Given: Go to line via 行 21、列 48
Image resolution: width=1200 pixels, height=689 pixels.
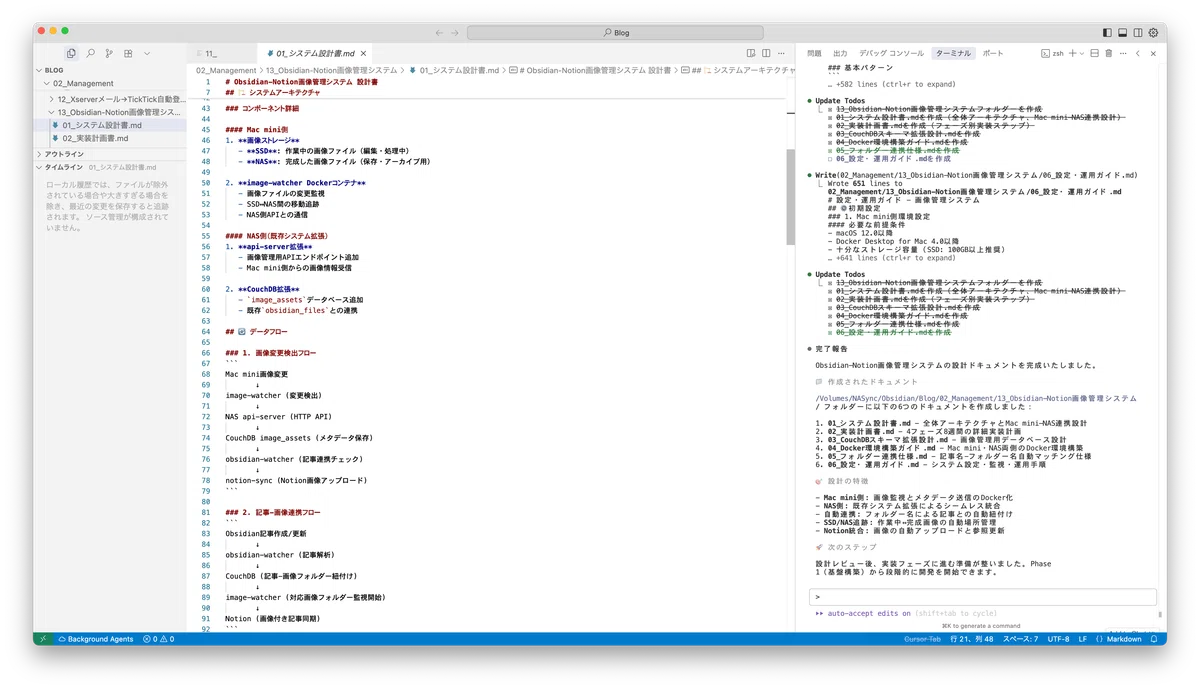Looking at the screenshot, I should coord(972,639).
